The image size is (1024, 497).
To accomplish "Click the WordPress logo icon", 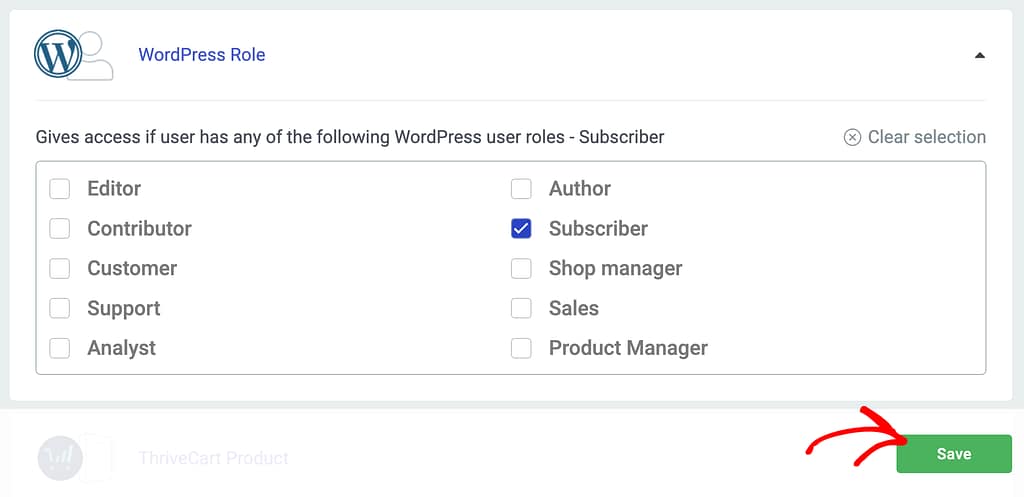I will click(57, 55).
